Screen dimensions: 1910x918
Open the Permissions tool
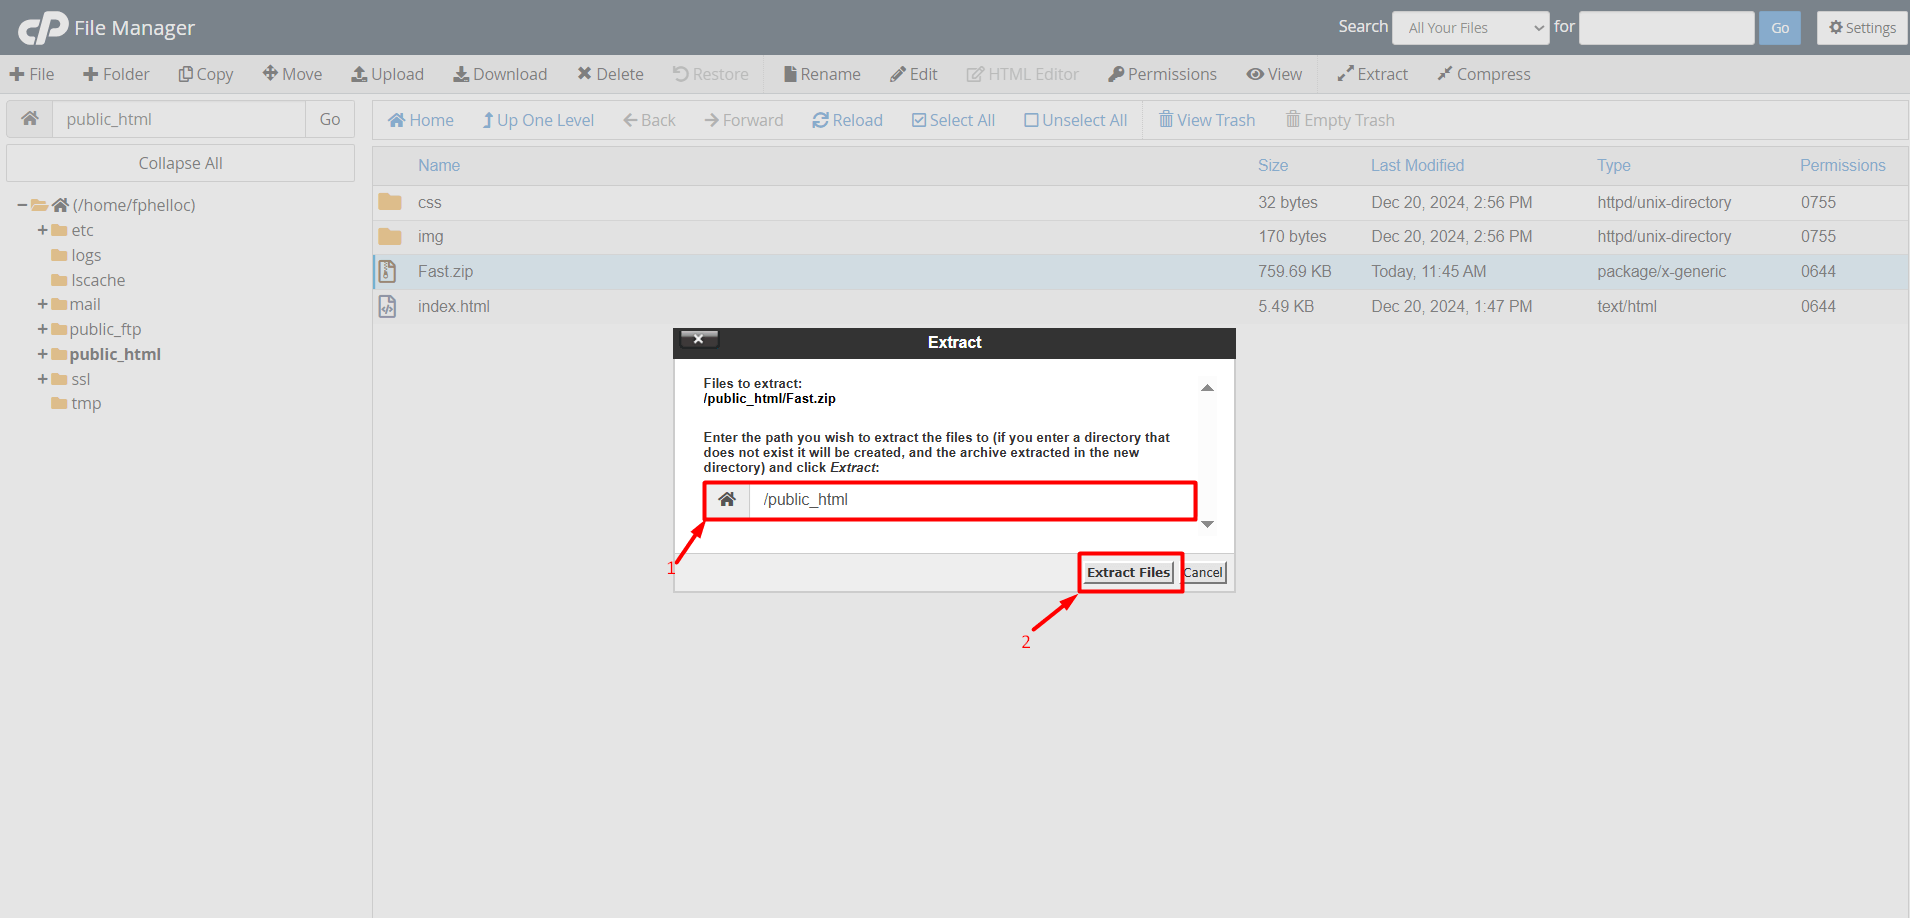pyautogui.click(x=1162, y=74)
